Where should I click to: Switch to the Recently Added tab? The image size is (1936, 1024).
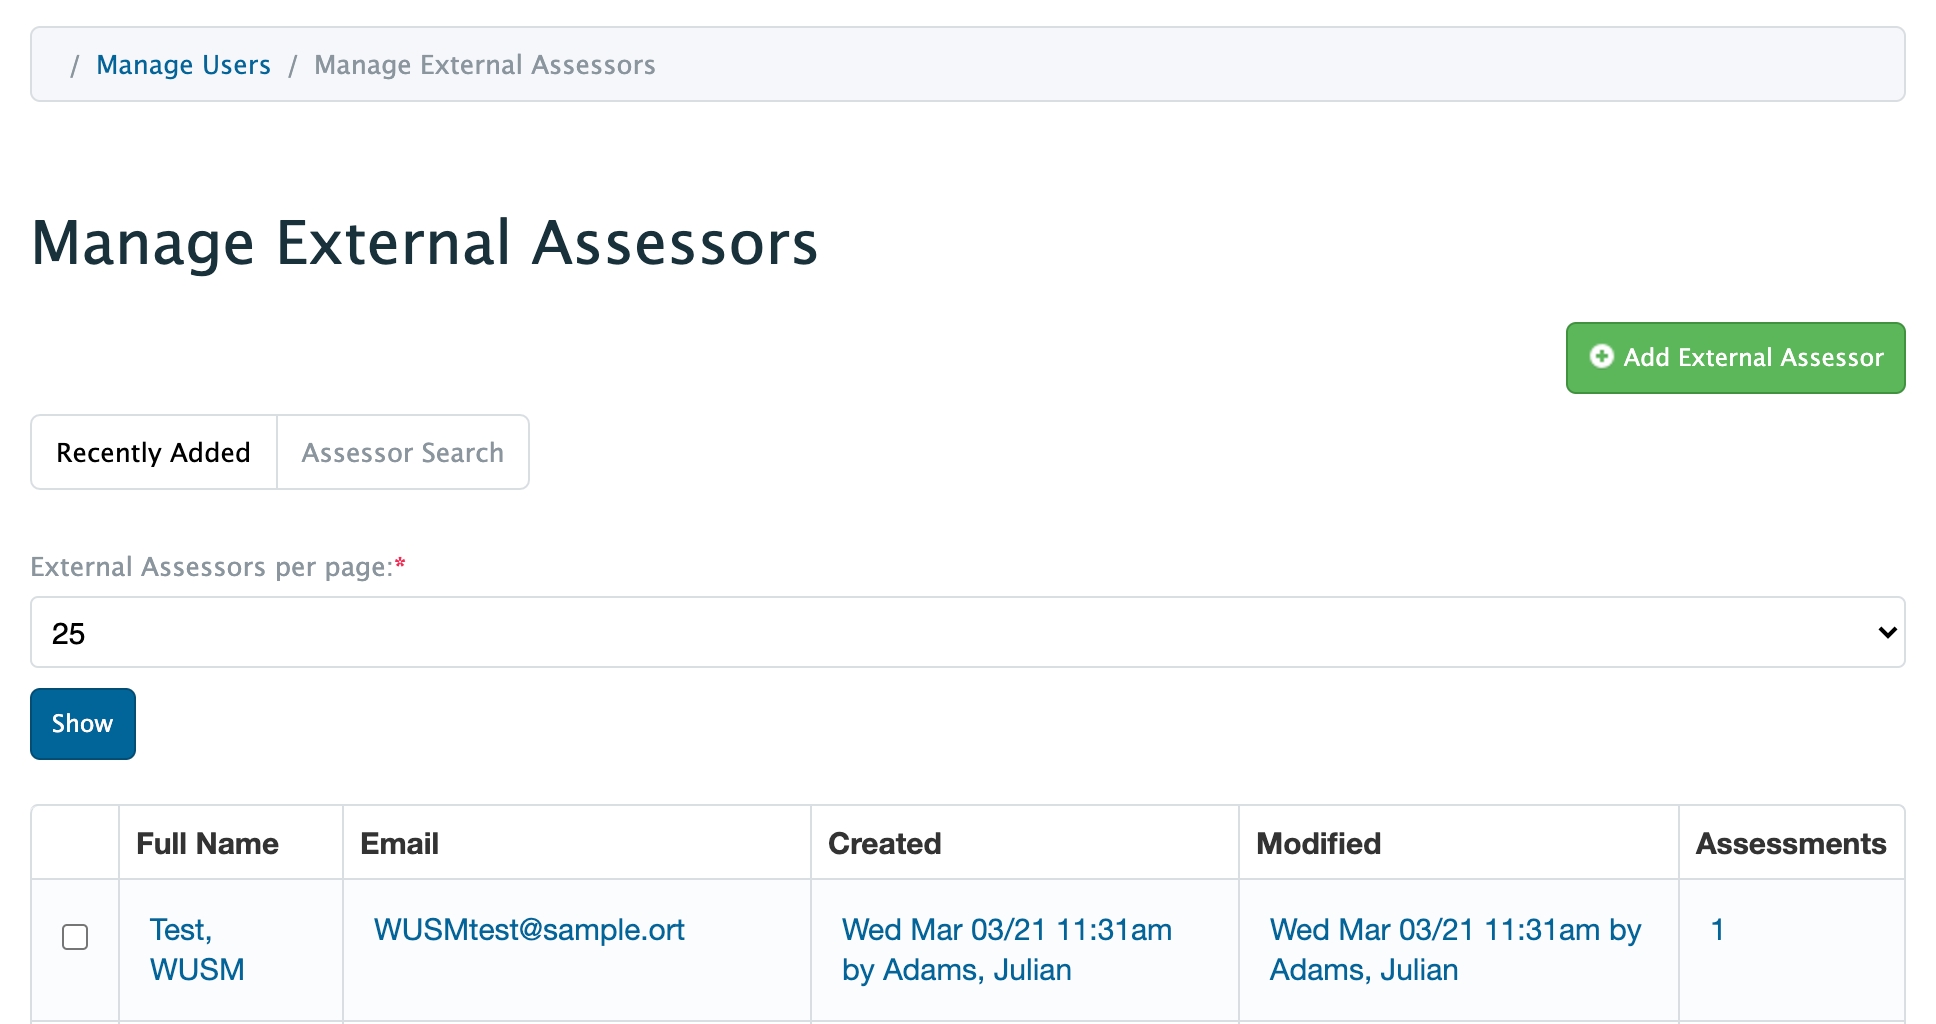153,453
